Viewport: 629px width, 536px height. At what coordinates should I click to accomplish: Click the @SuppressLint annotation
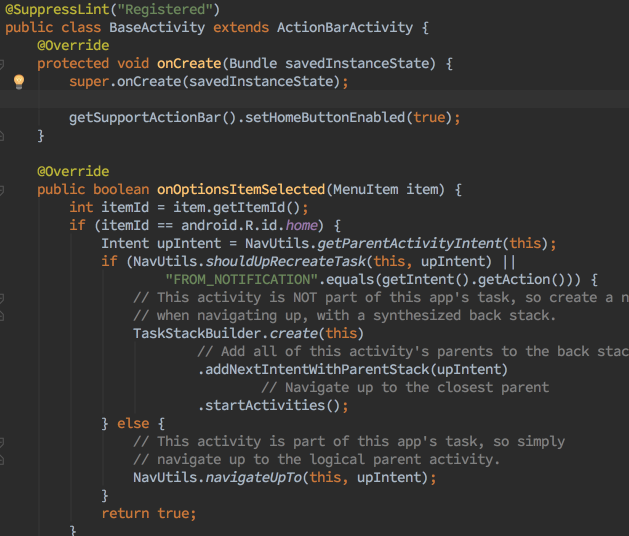point(57,9)
